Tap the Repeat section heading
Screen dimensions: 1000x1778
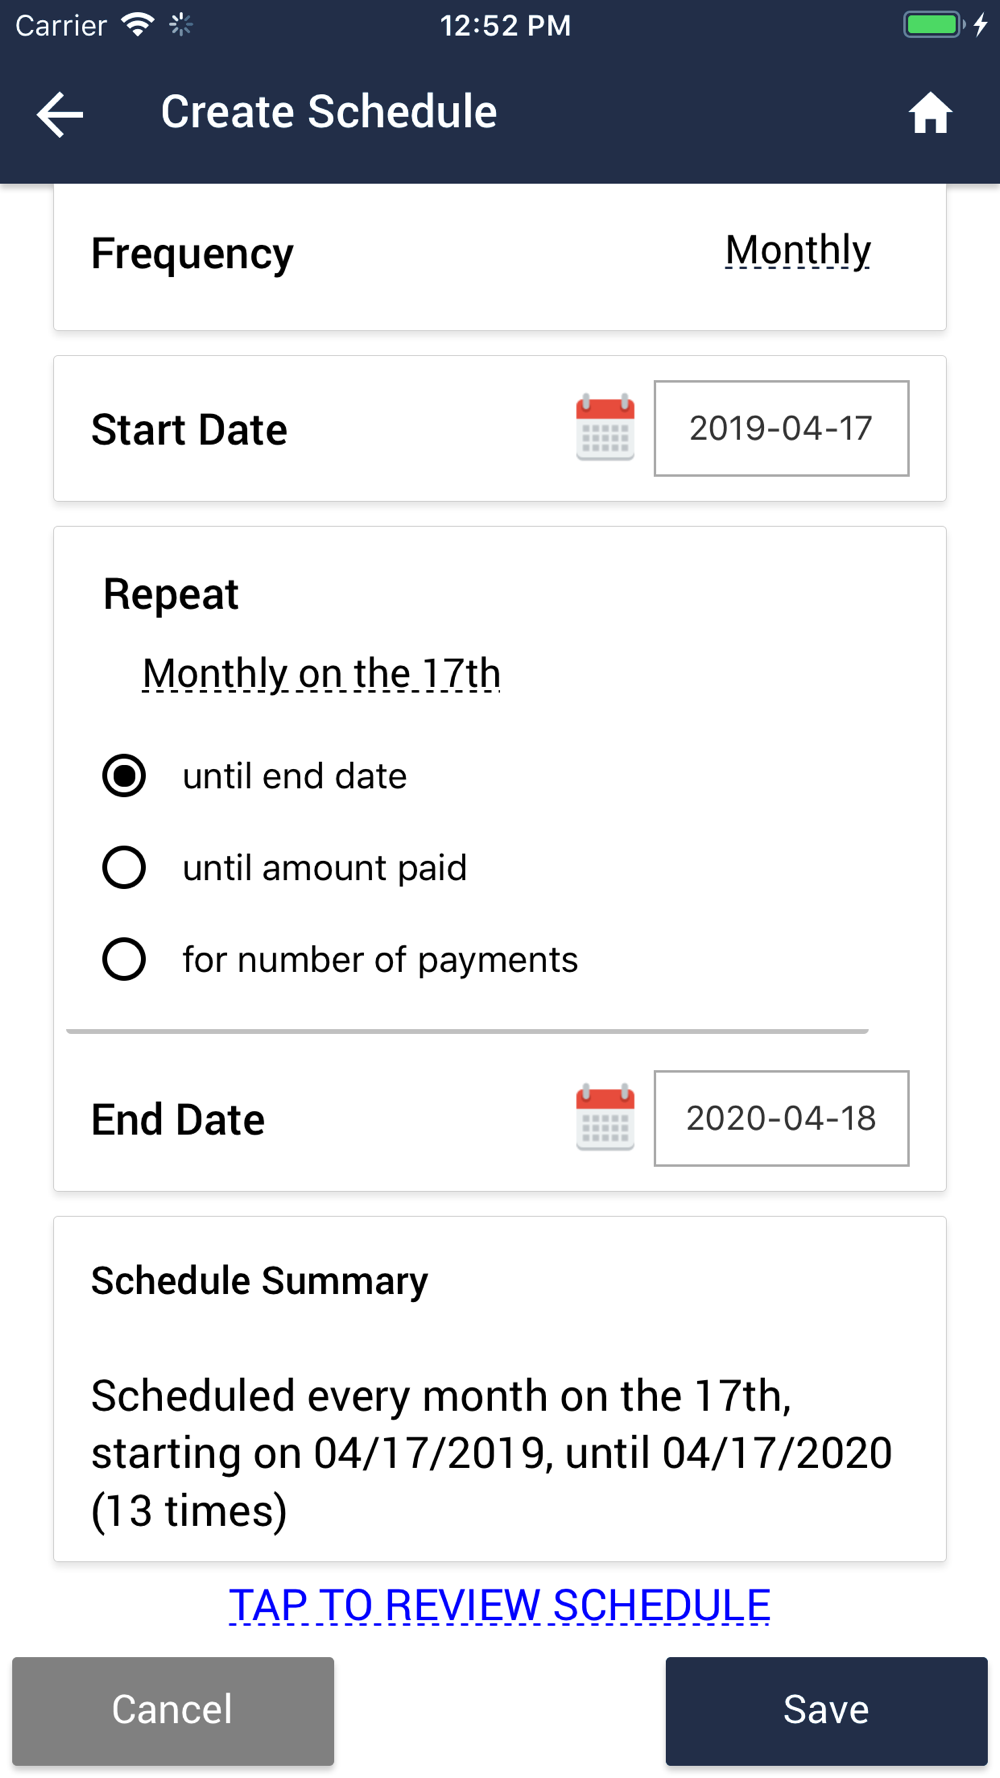[x=171, y=595]
